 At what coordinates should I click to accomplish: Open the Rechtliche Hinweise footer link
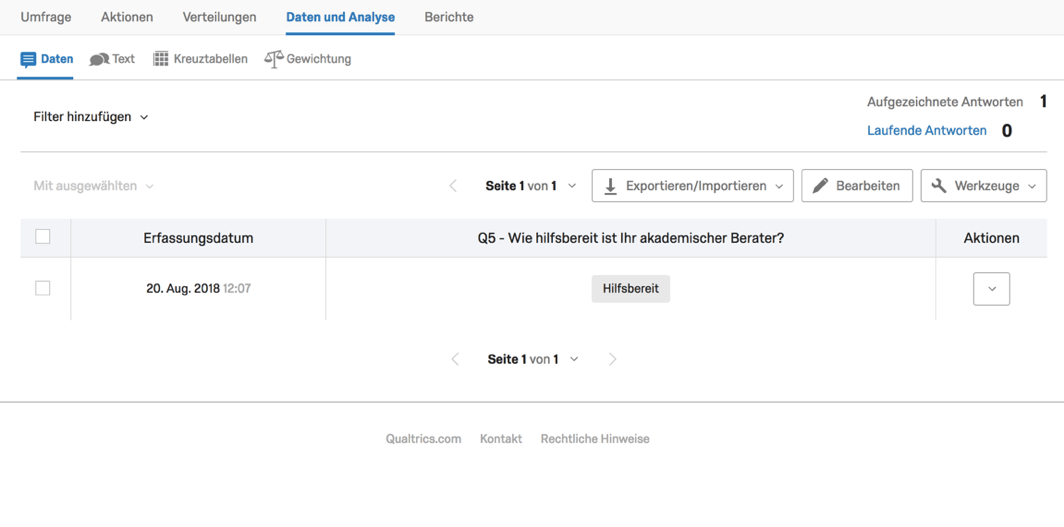(595, 439)
